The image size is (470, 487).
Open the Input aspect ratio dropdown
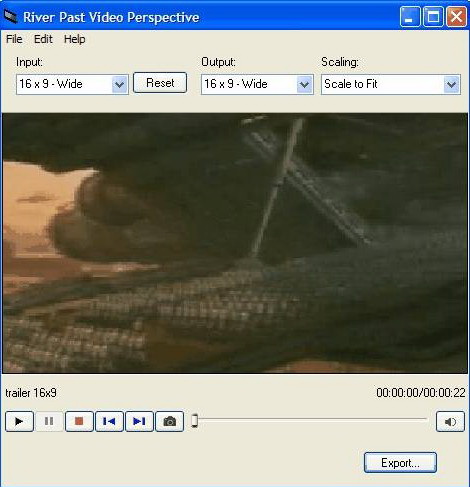[72, 84]
